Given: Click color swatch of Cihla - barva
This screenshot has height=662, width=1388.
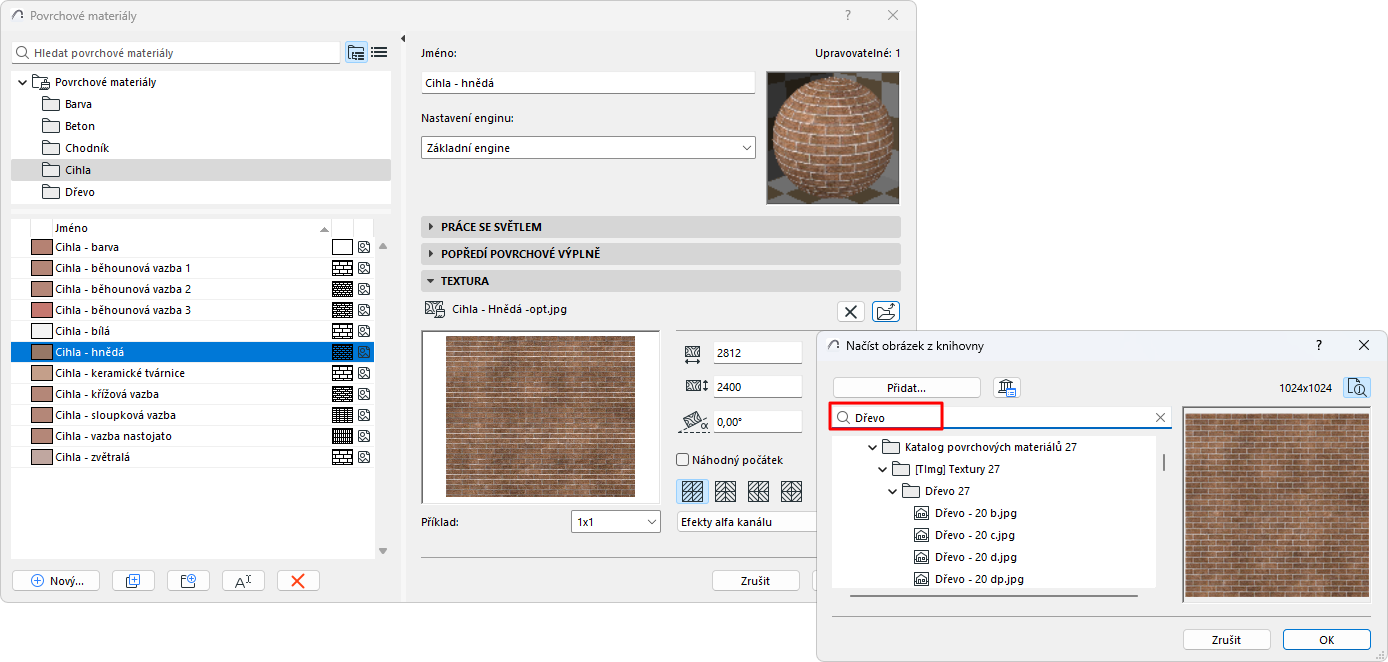Looking at the screenshot, I should click(42, 247).
